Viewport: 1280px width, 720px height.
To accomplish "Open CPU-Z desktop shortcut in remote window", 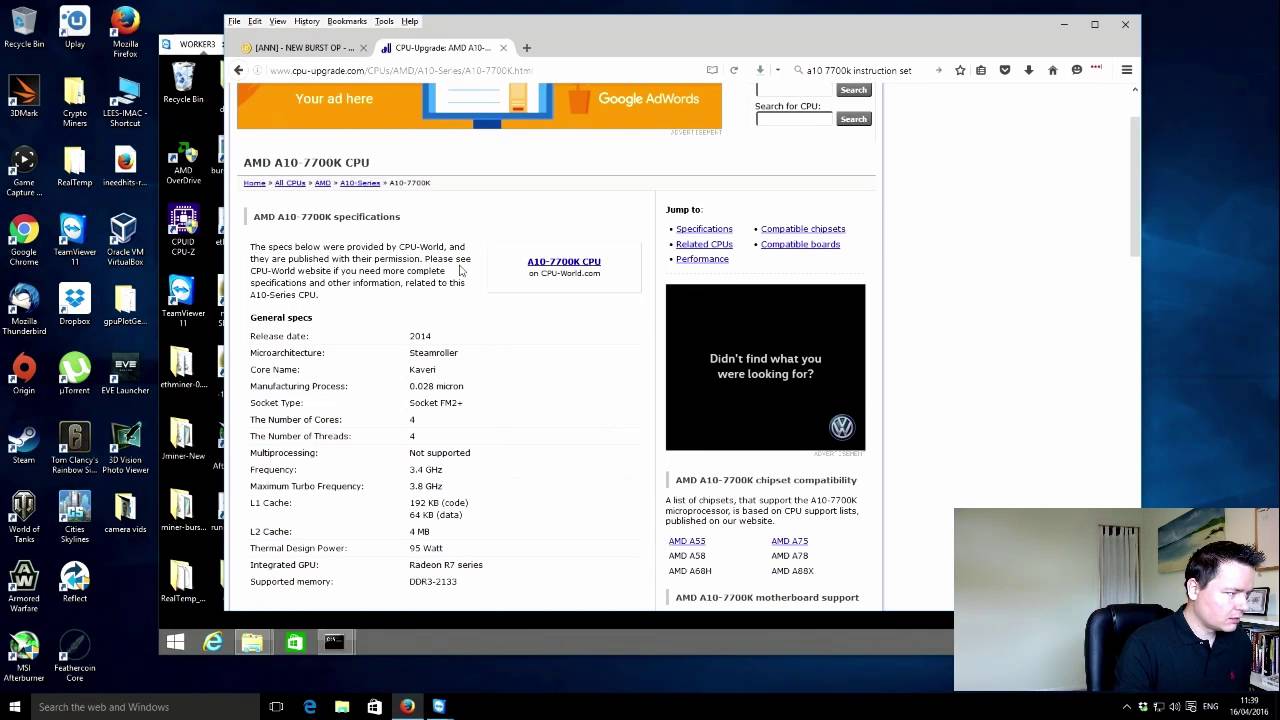I will [x=183, y=231].
